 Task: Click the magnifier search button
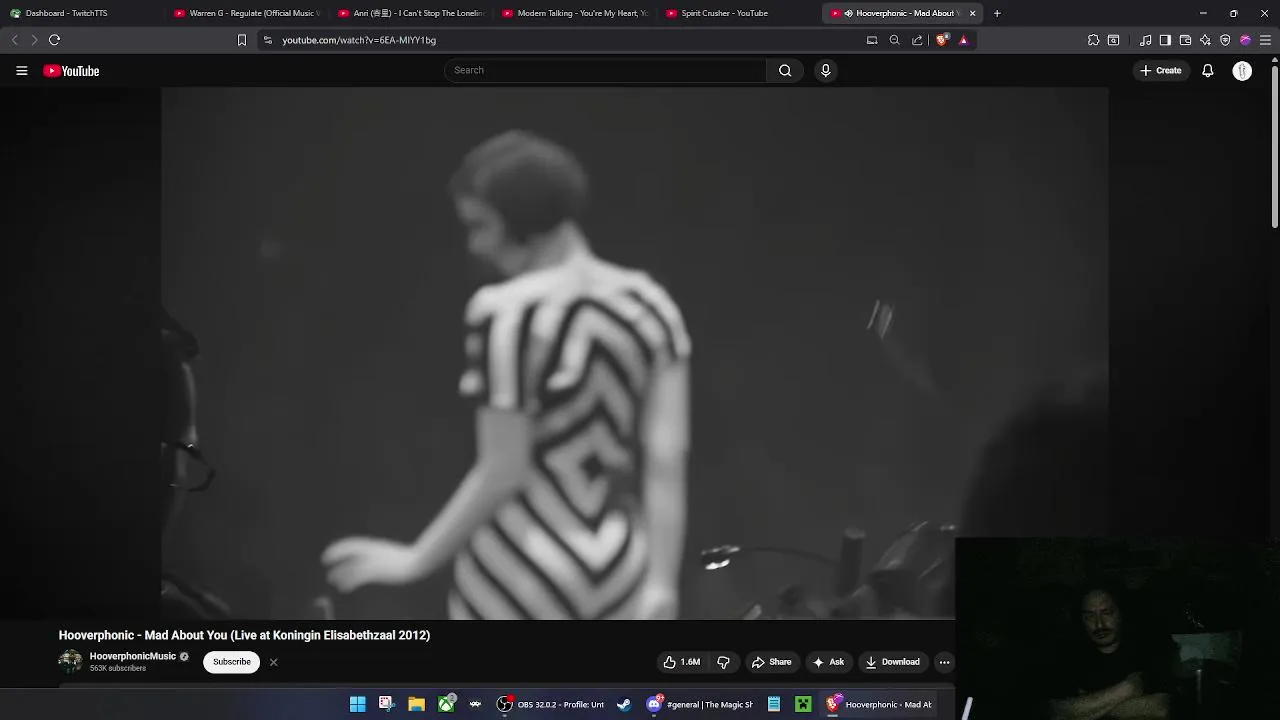point(785,70)
